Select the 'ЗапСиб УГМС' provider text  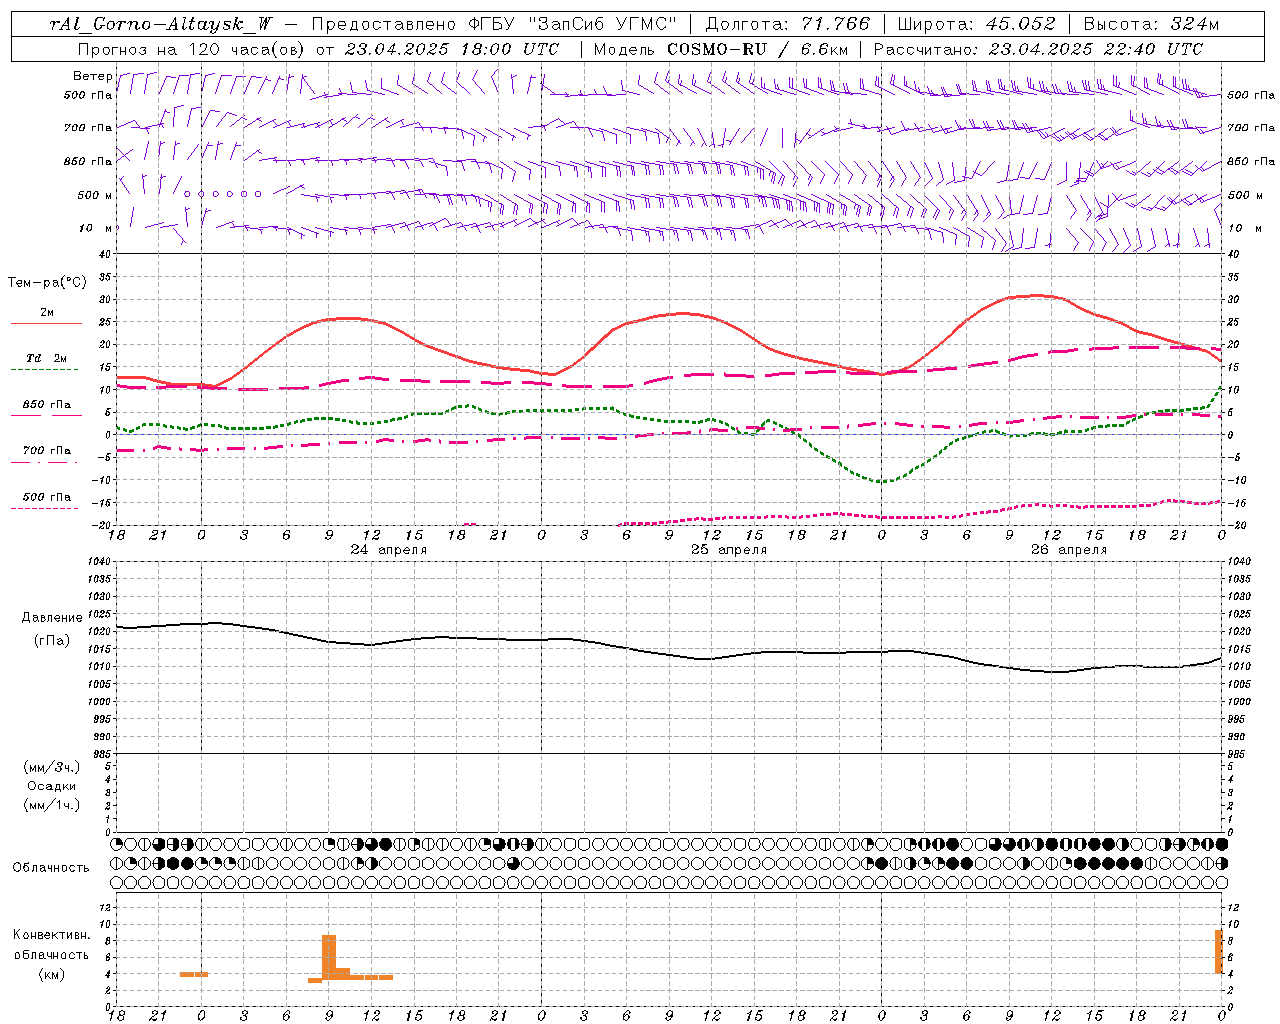tap(601, 24)
